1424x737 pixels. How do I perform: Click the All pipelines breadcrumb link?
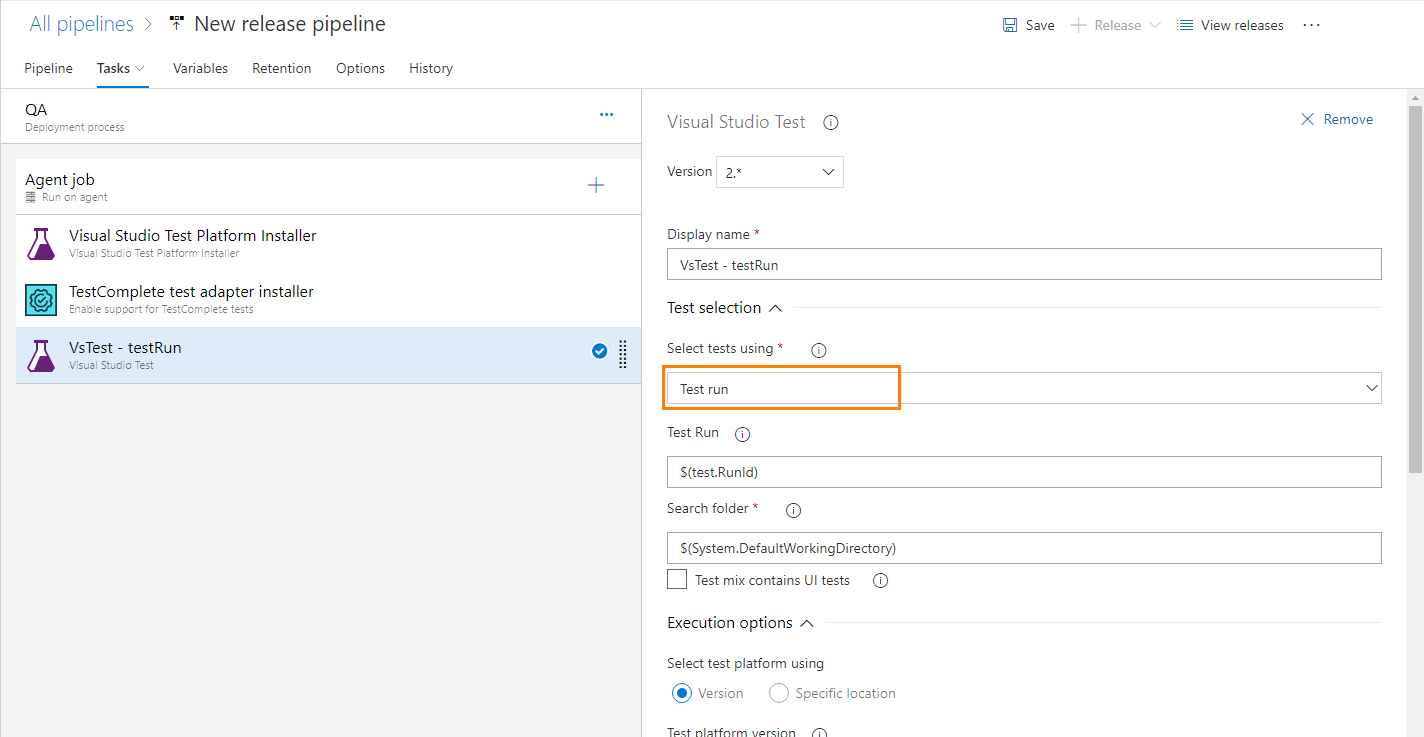coord(81,23)
